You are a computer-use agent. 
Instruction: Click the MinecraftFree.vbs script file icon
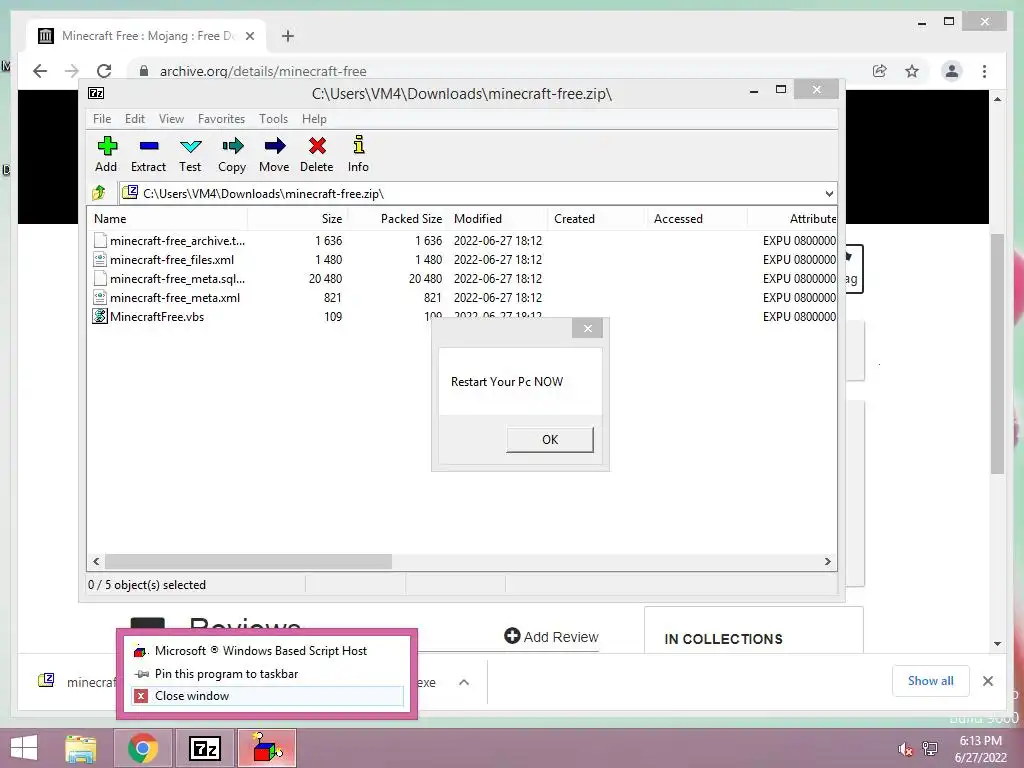(99, 316)
